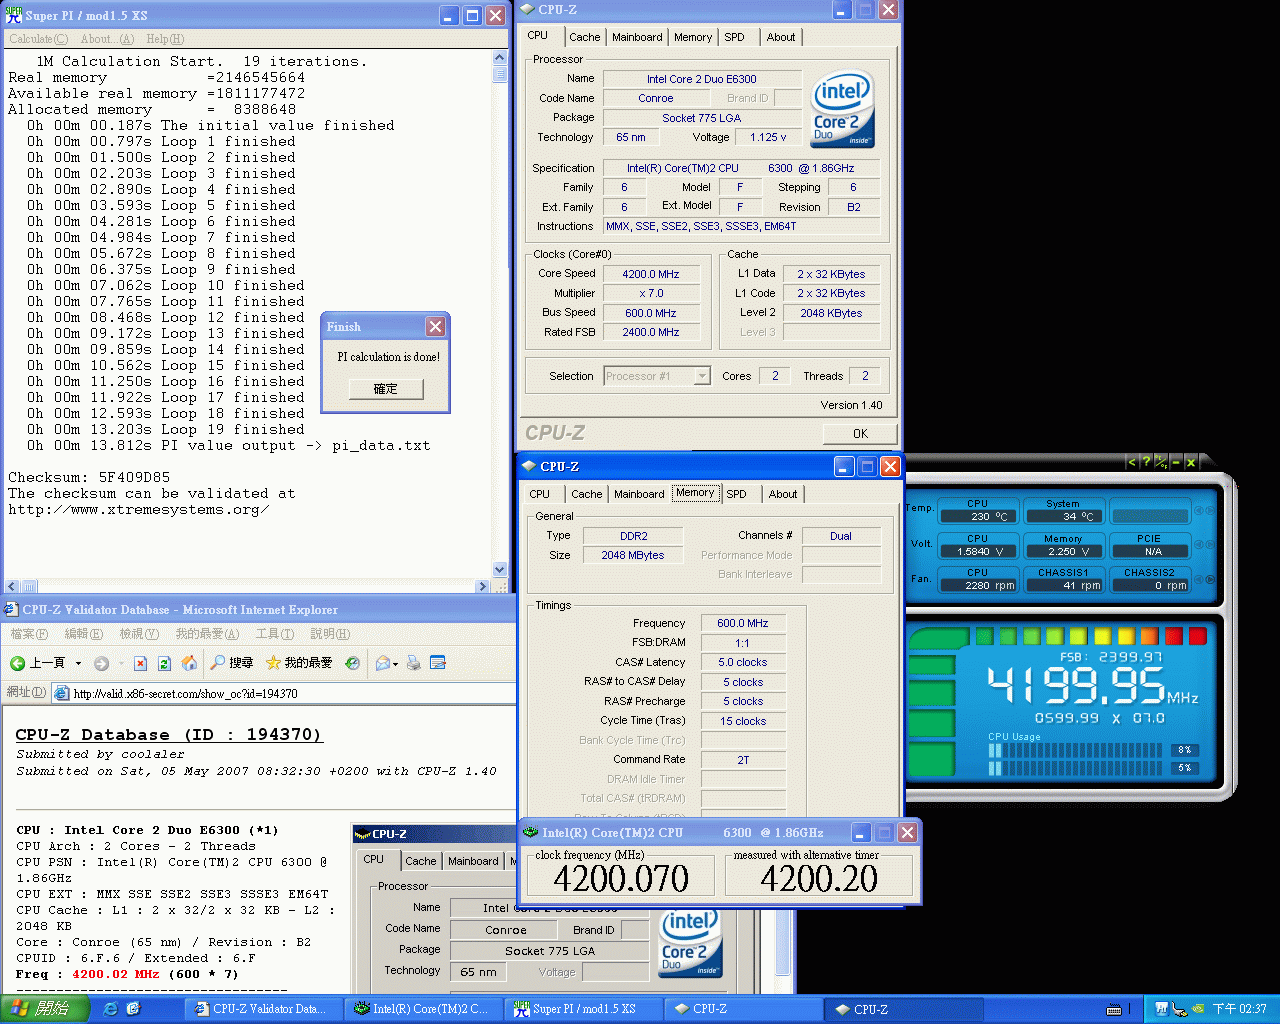Click the left arrow of Super PI horizontal scrollbar

pyautogui.click(x=12, y=587)
